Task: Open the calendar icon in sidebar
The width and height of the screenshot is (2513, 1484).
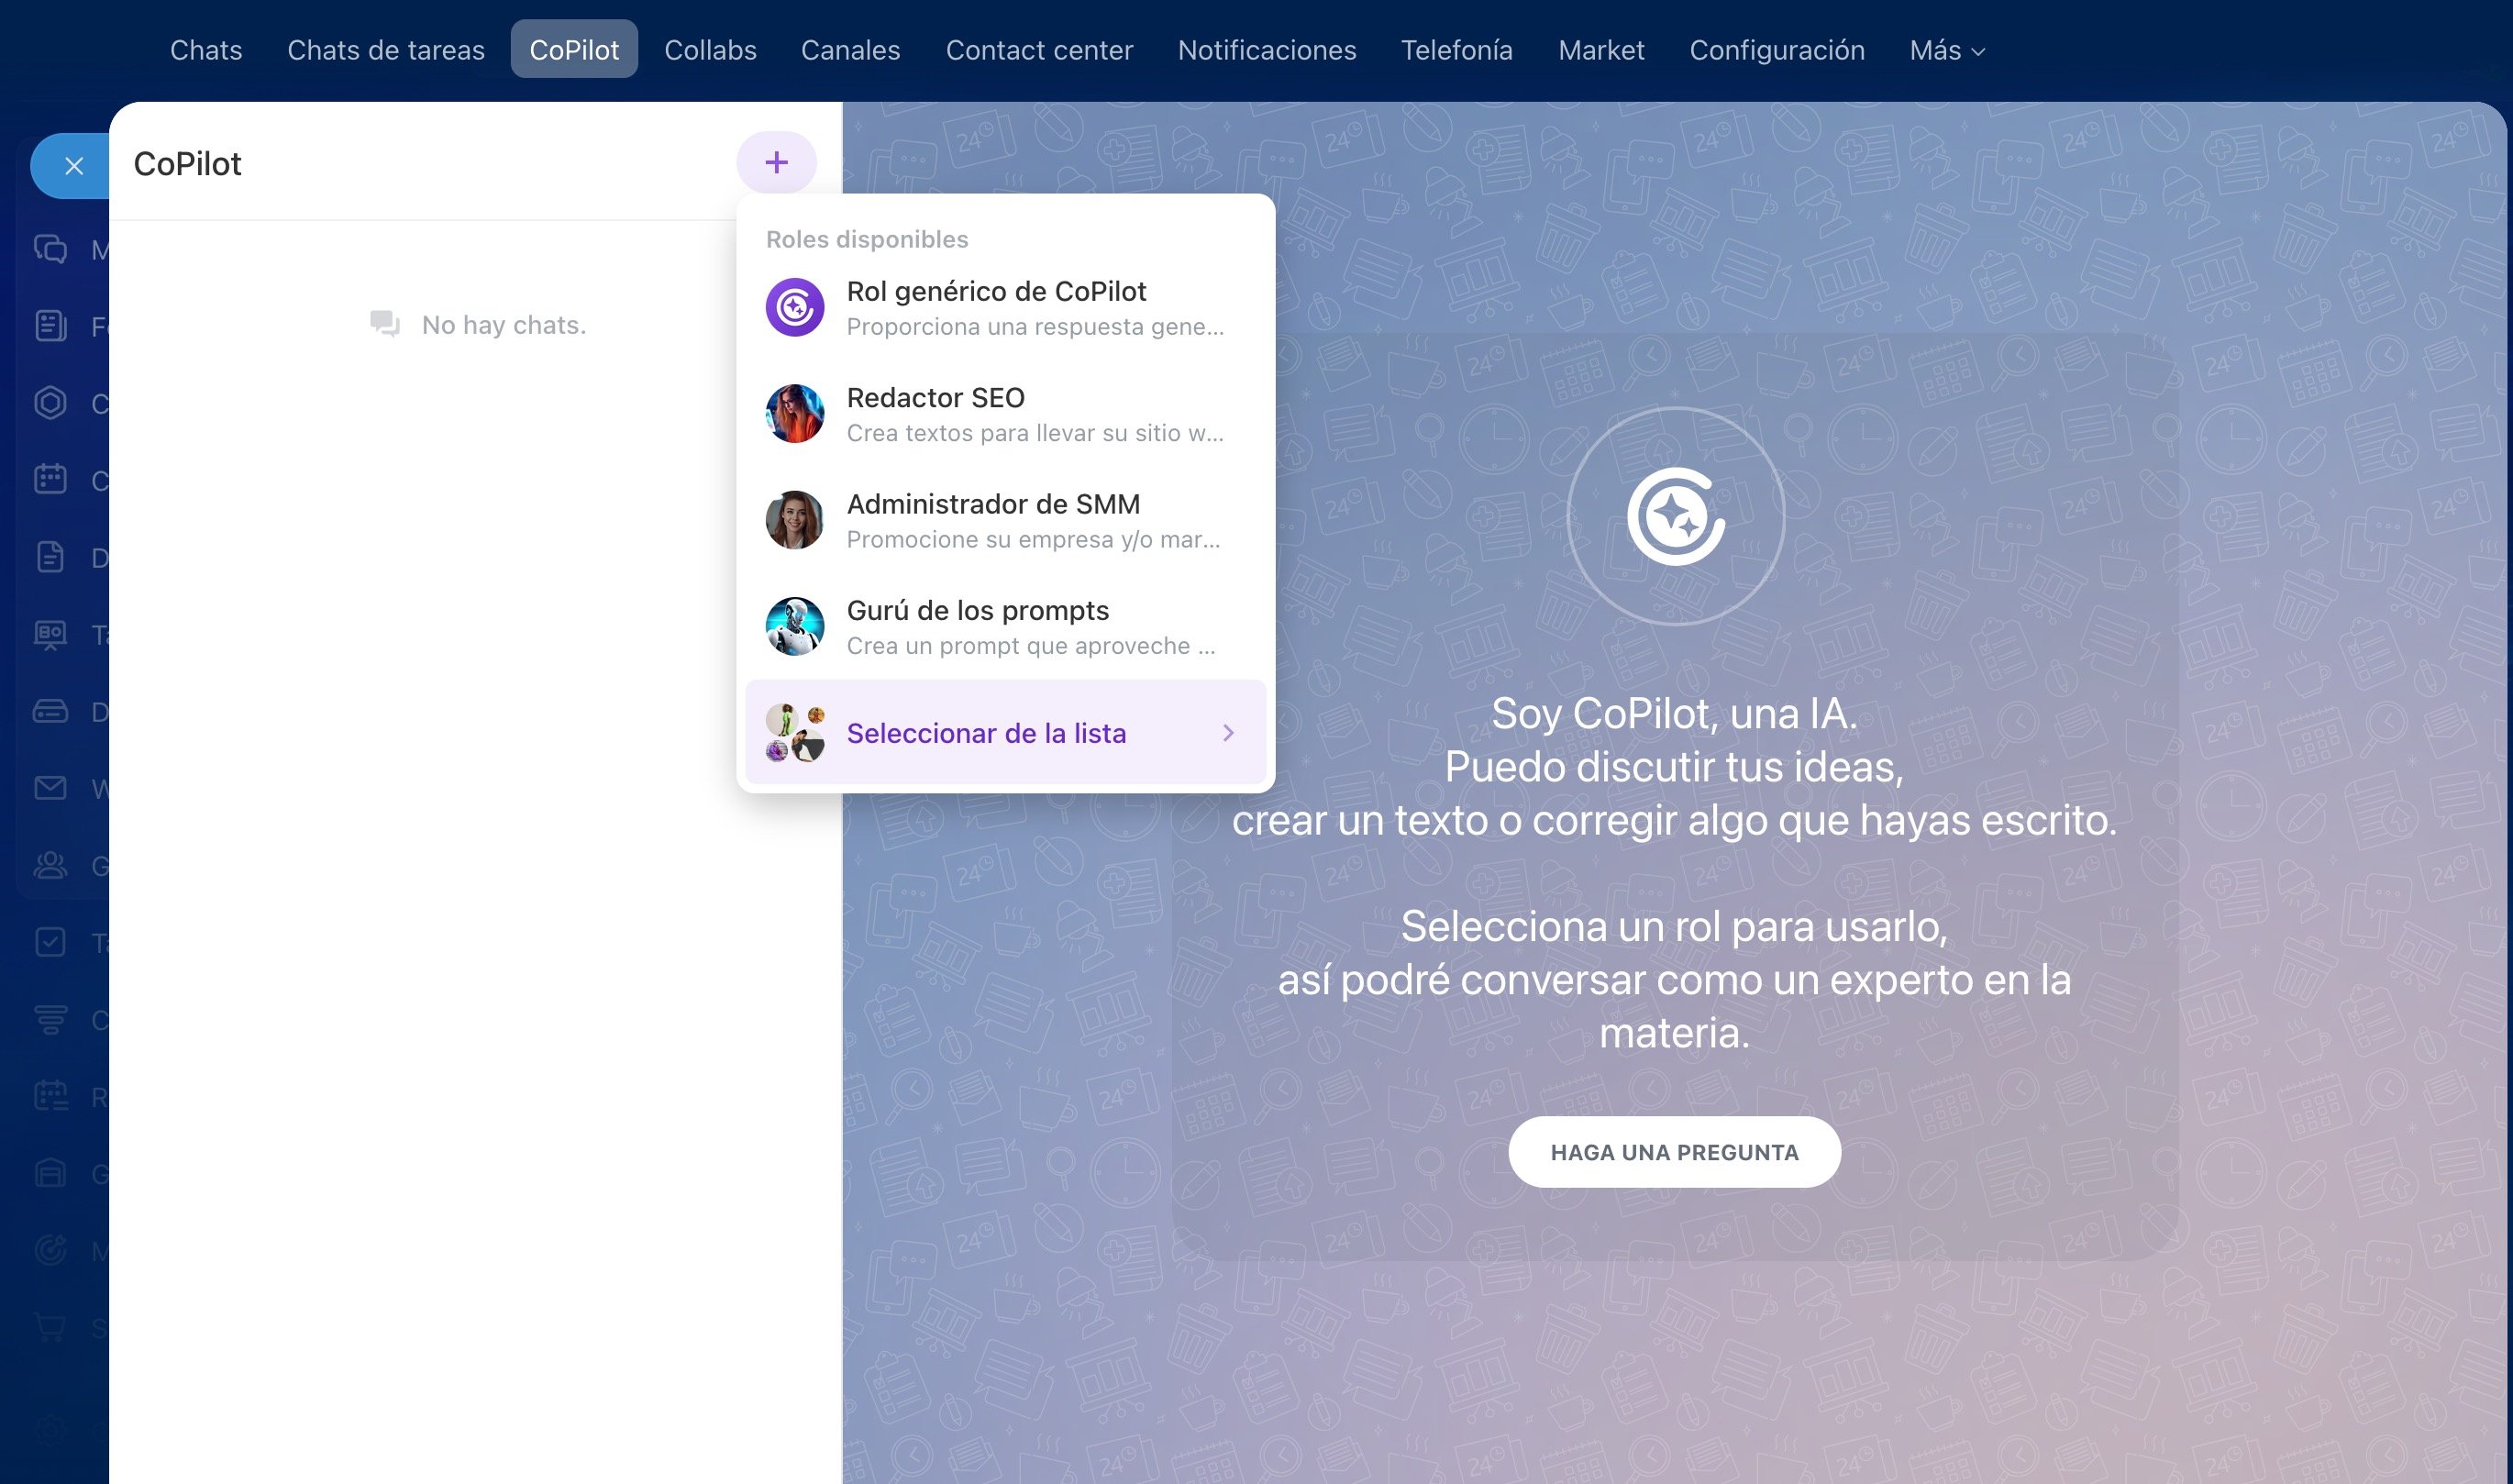Action: point(50,480)
